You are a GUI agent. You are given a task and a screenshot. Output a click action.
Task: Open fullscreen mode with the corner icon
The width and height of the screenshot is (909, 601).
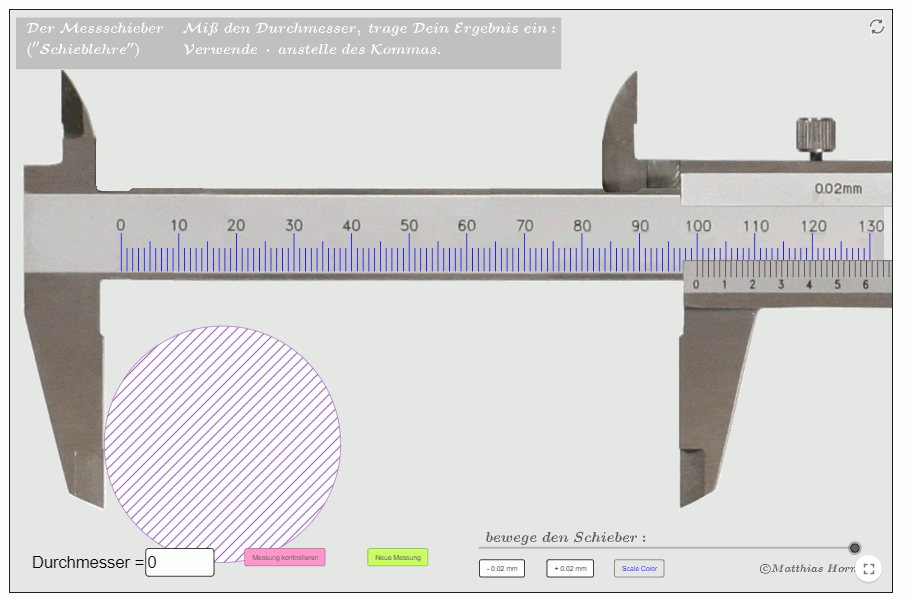tap(868, 569)
